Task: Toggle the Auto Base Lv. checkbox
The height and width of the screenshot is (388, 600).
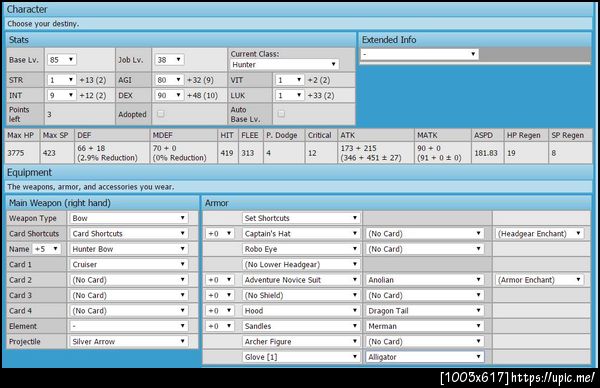Action: point(281,114)
